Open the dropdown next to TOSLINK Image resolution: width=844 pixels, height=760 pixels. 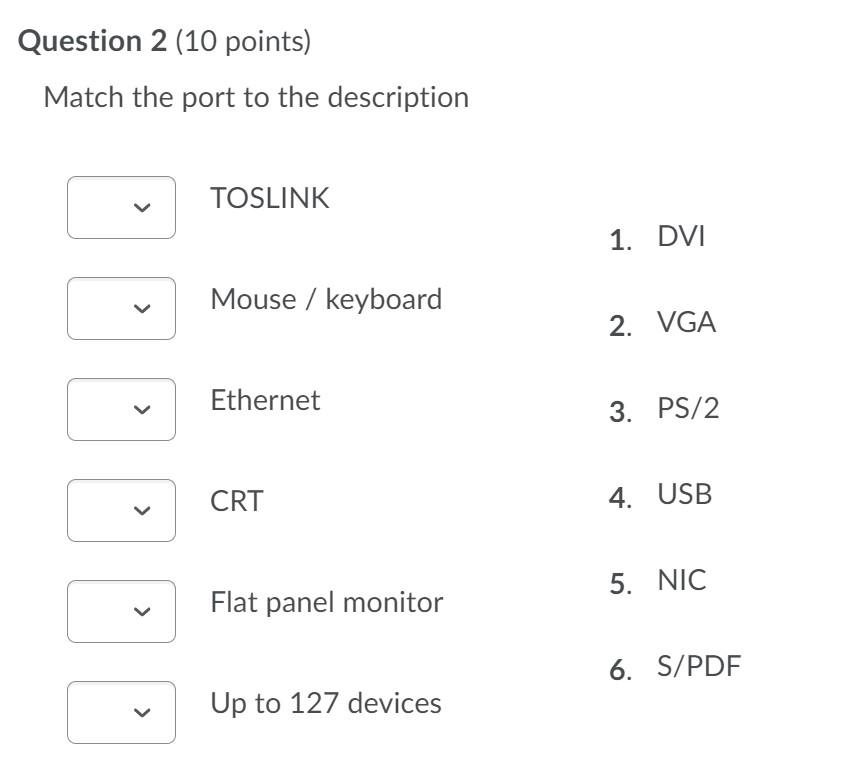120,208
